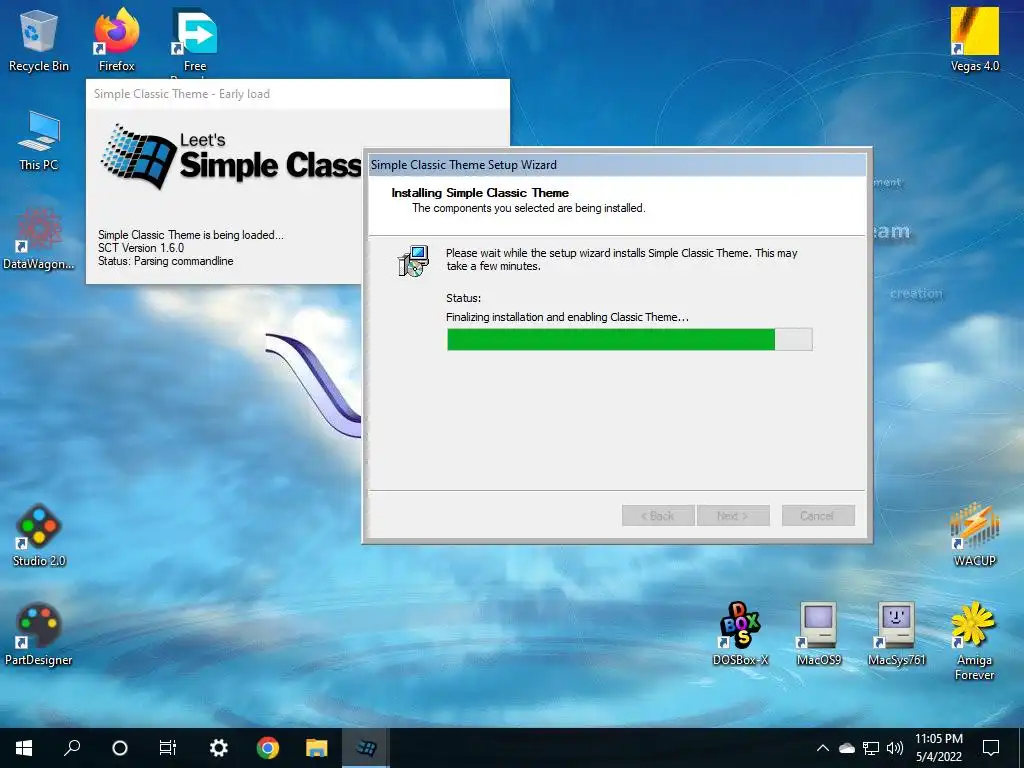Select the Vegas 4.0 desktop icon

(974, 40)
